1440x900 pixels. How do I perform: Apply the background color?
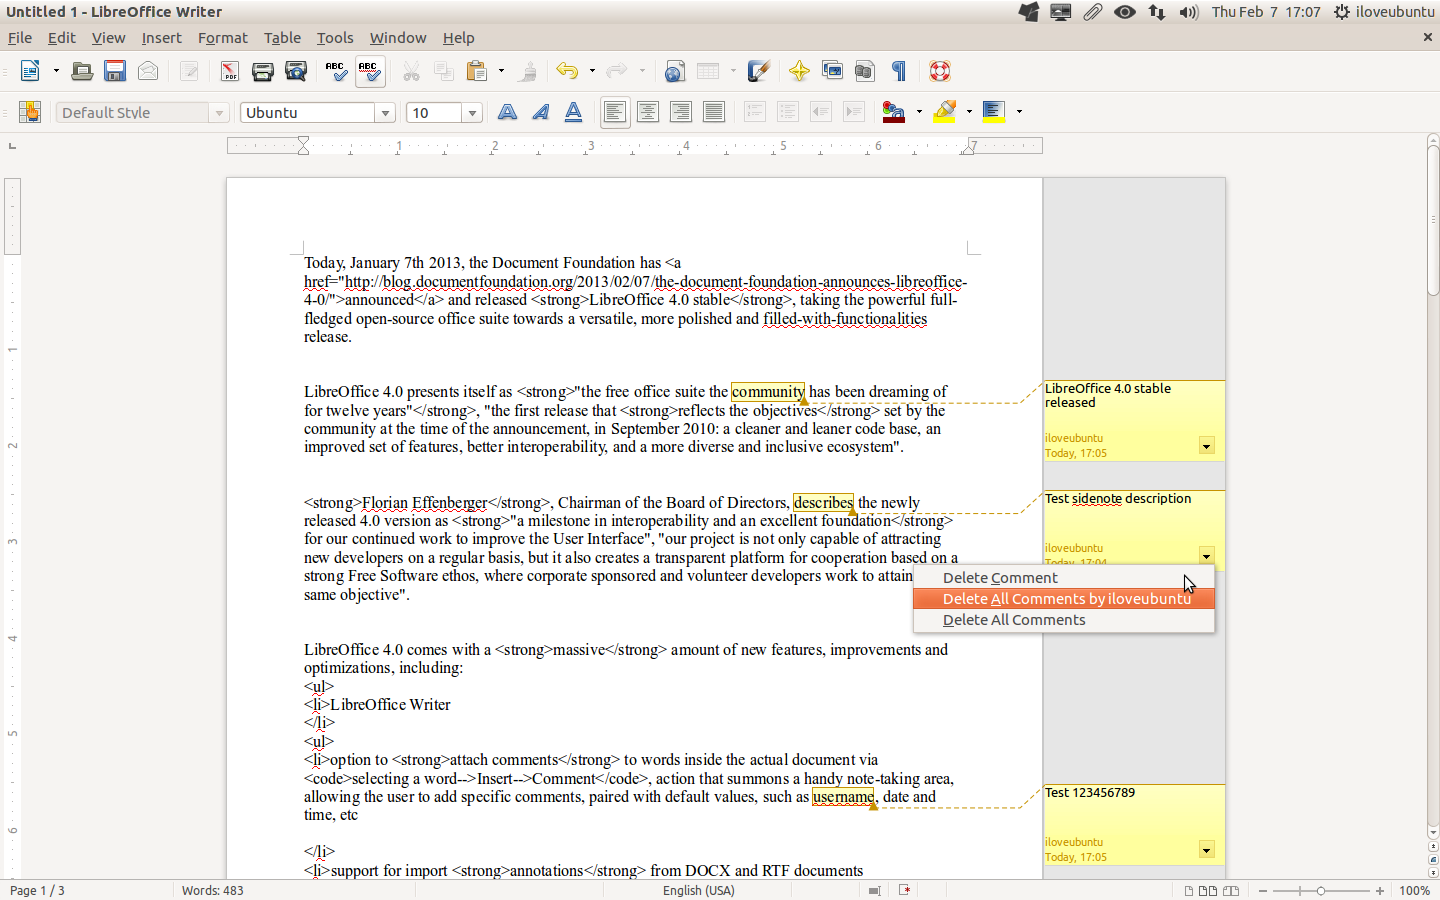(994, 112)
